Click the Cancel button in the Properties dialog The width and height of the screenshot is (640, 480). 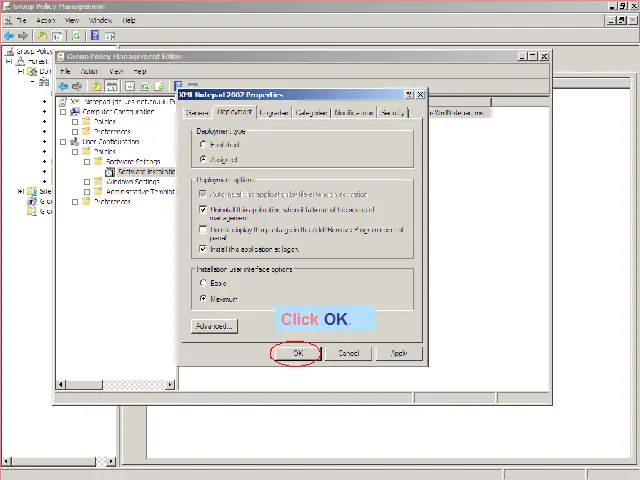tap(348, 353)
